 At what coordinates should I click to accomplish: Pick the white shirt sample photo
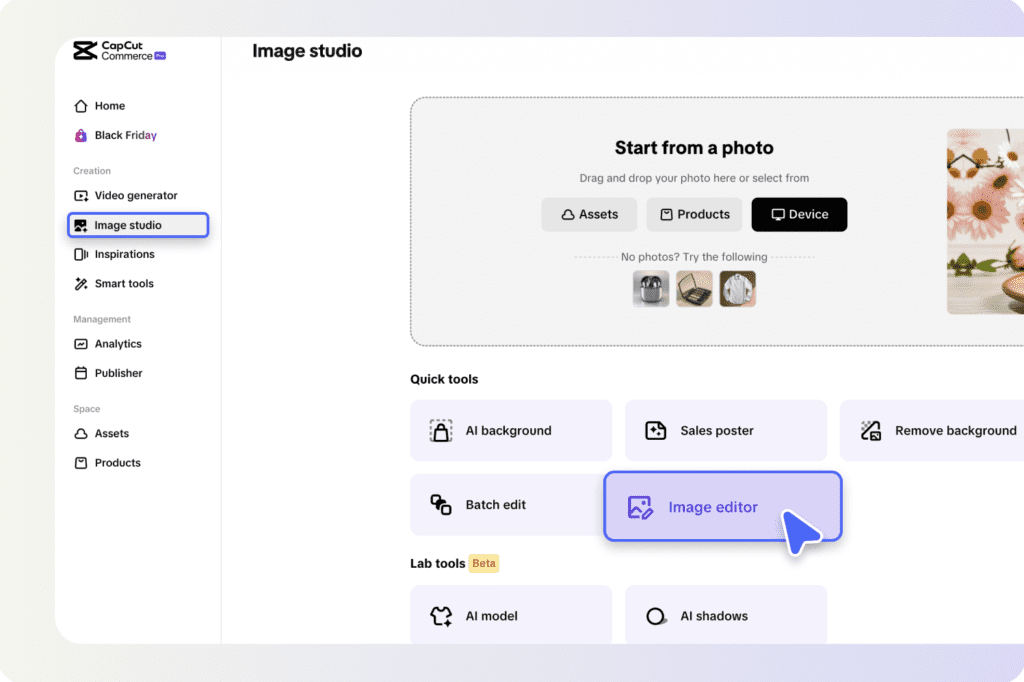click(738, 289)
